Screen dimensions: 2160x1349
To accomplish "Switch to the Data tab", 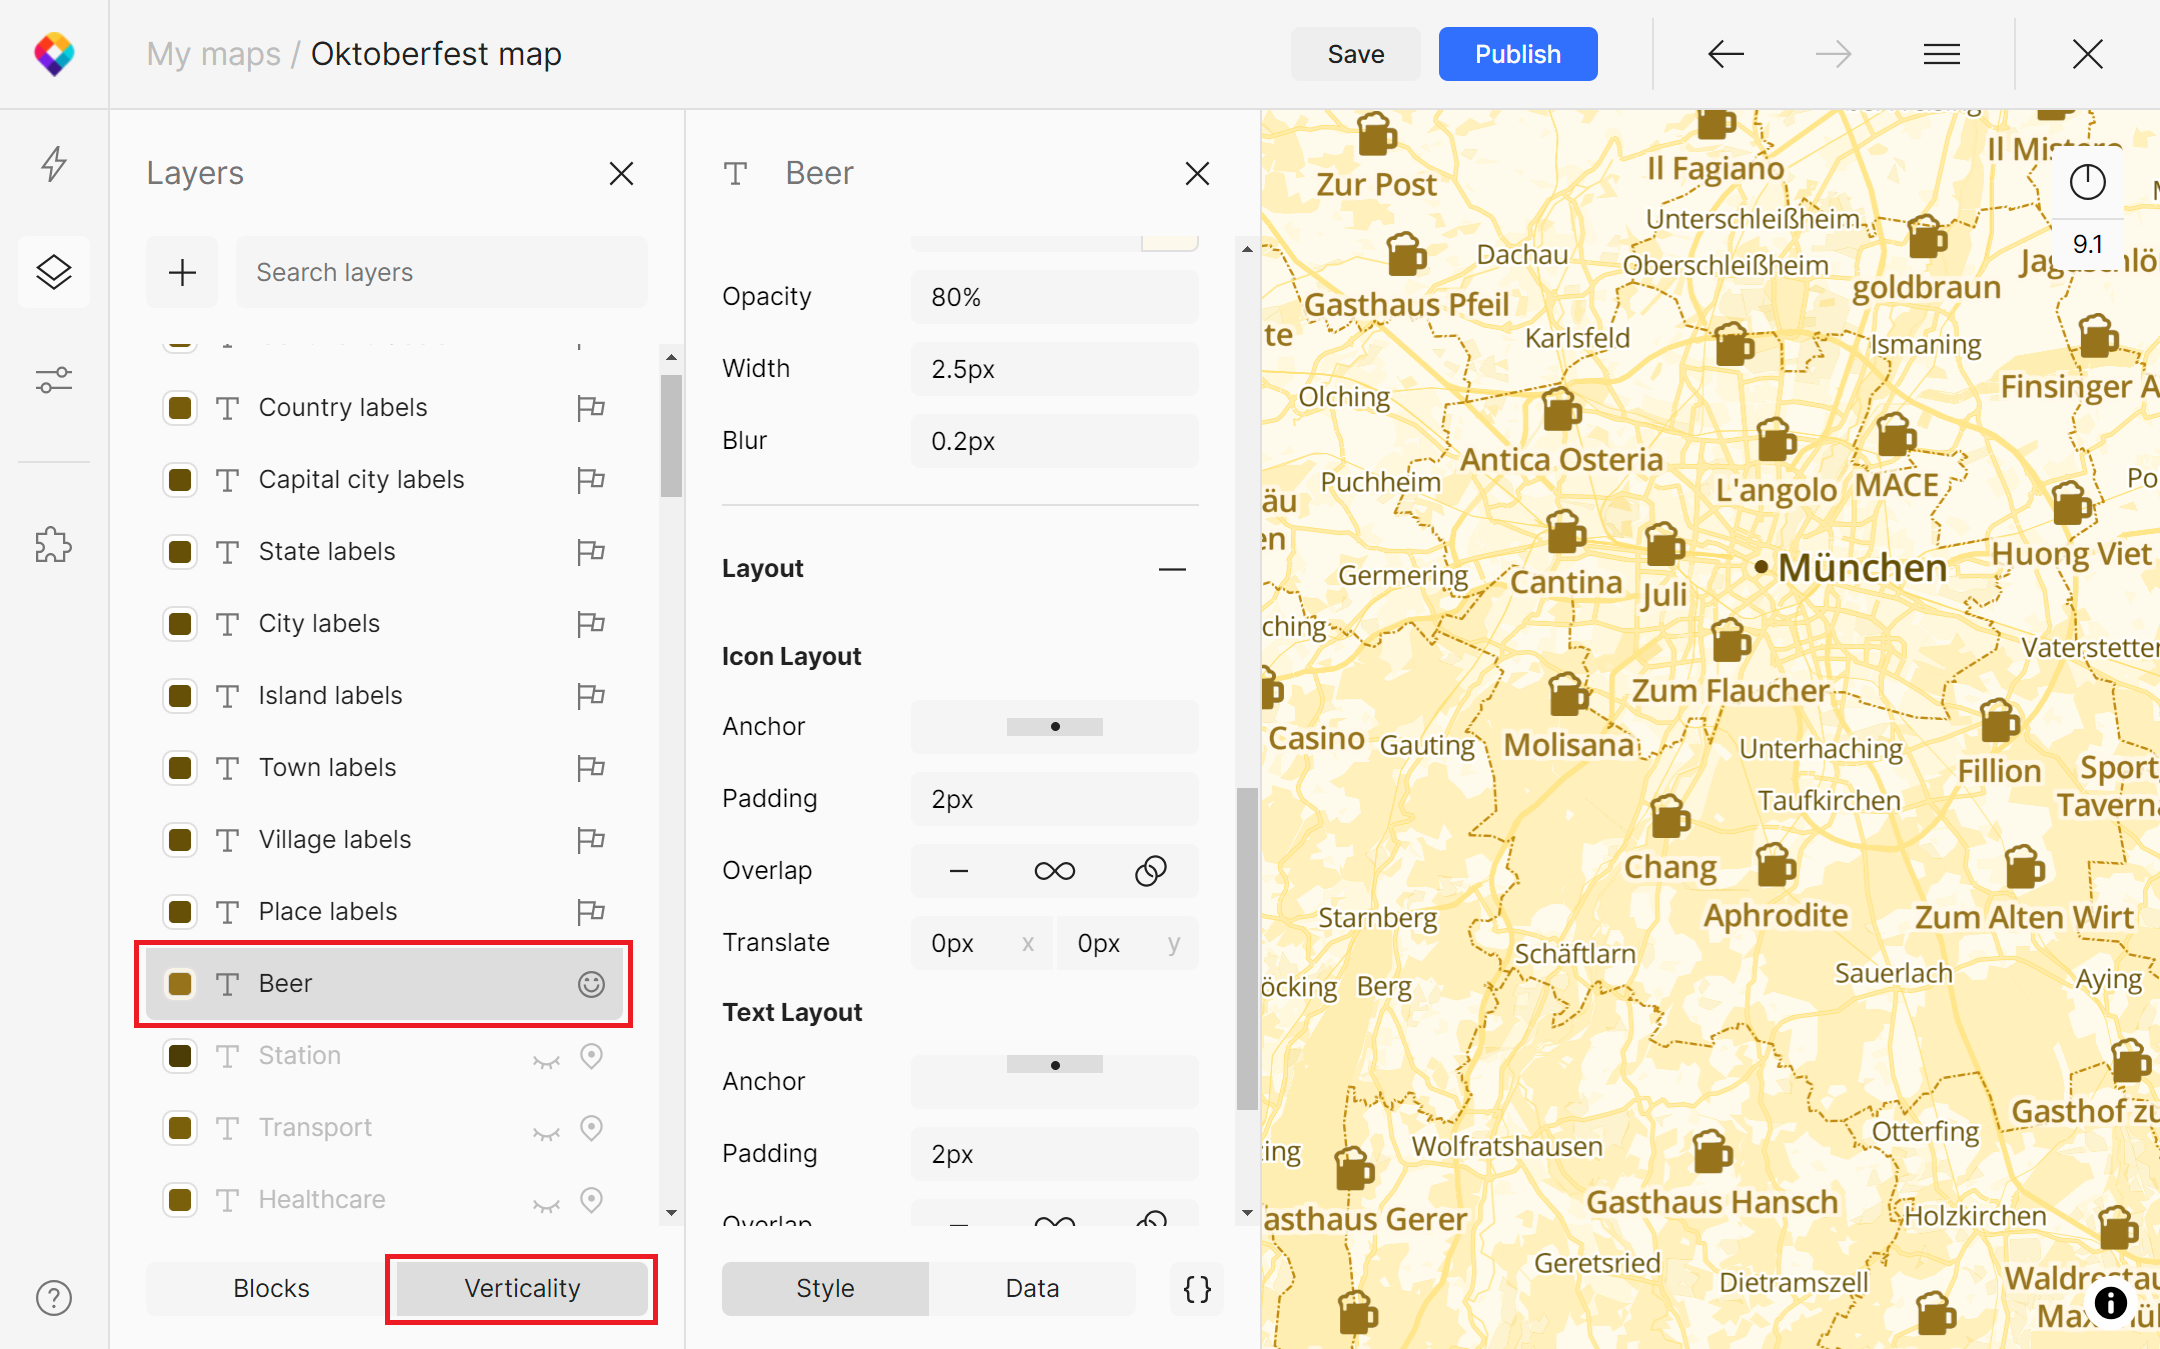I will tap(1032, 1288).
